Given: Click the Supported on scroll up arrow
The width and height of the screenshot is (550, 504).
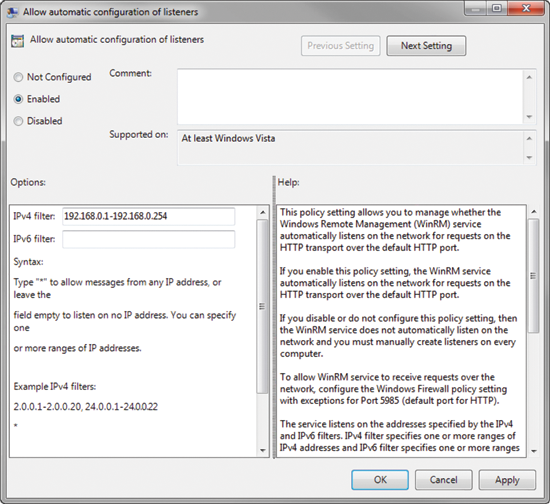Looking at the screenshot, I should tap(529, 139).
